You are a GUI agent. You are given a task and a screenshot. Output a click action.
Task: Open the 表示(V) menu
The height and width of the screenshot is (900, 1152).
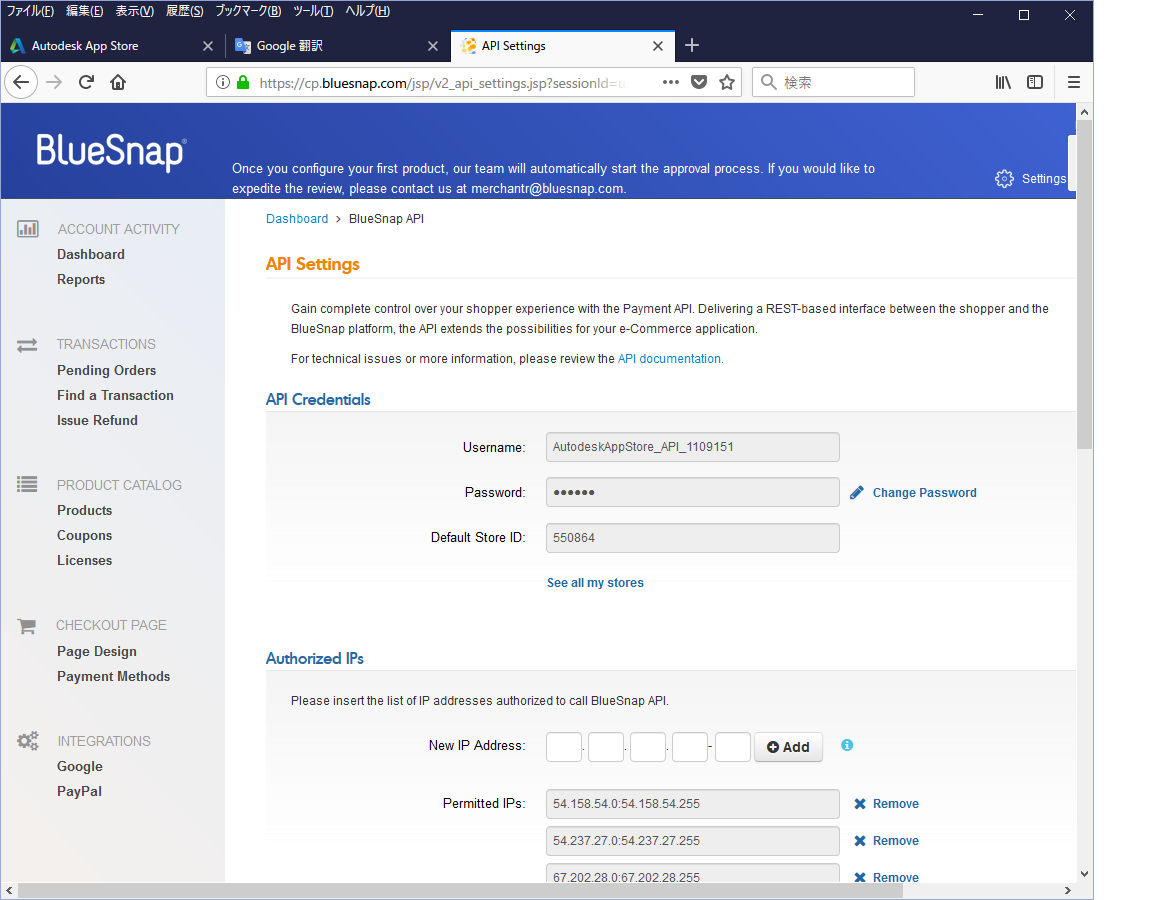(134, 11)
